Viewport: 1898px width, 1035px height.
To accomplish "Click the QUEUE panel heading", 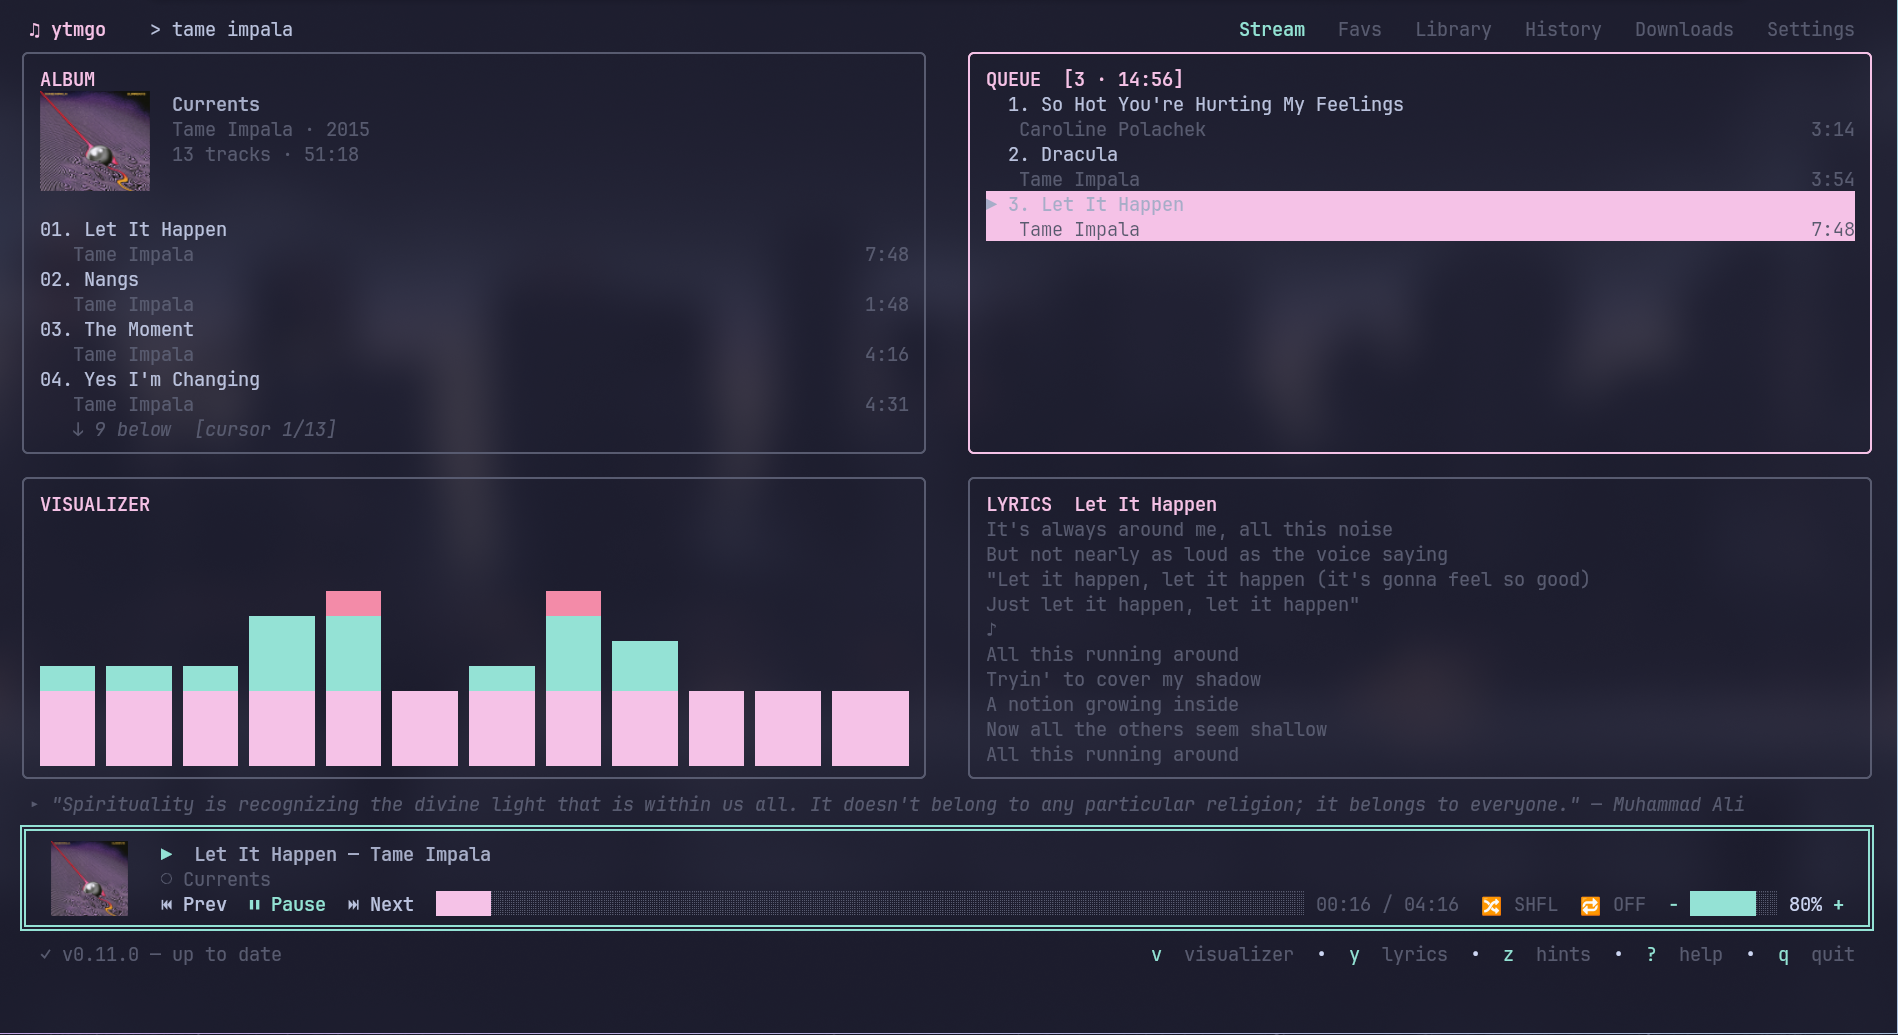I will tap(1013, 80).
